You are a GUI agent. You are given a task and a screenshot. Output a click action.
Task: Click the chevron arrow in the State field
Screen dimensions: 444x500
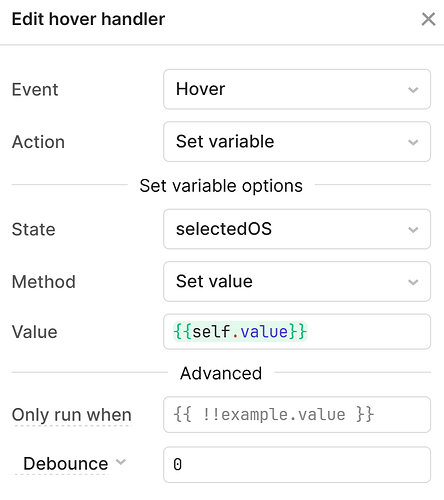point(413,230)
